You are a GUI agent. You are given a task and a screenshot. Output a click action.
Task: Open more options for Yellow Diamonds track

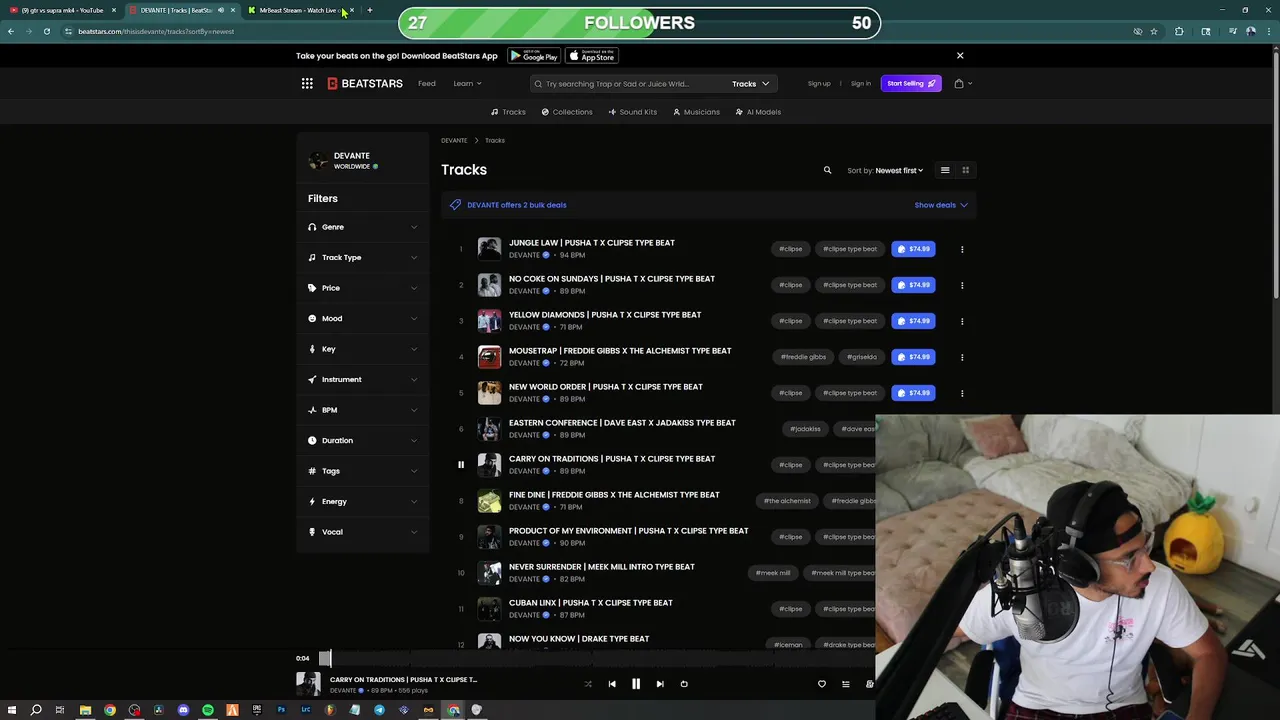[962, 321]
